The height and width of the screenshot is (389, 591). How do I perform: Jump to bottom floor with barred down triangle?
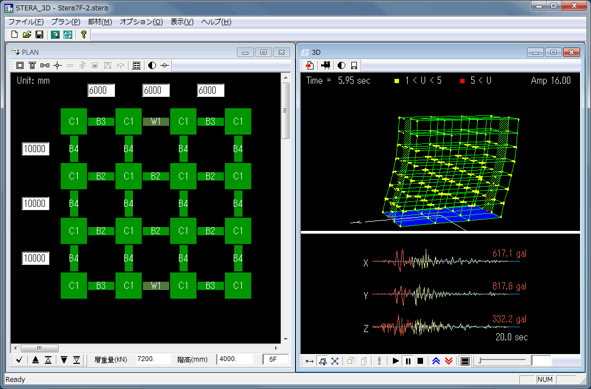77,360
